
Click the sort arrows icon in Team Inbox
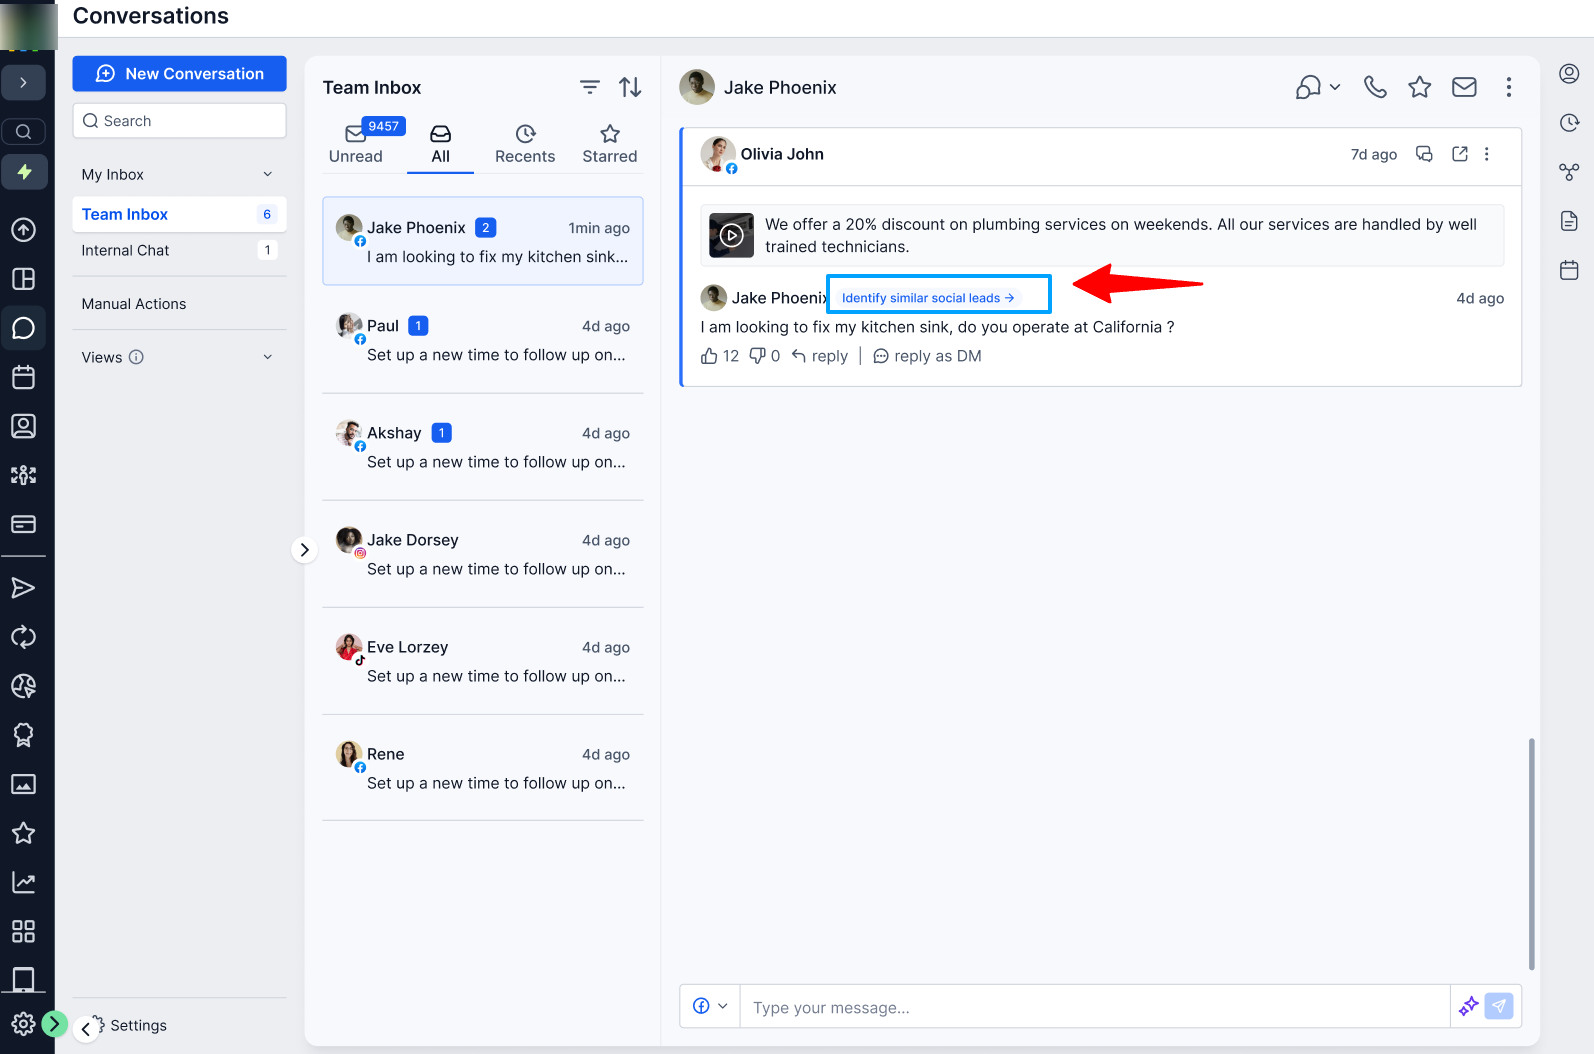click(x=630, y=87)
